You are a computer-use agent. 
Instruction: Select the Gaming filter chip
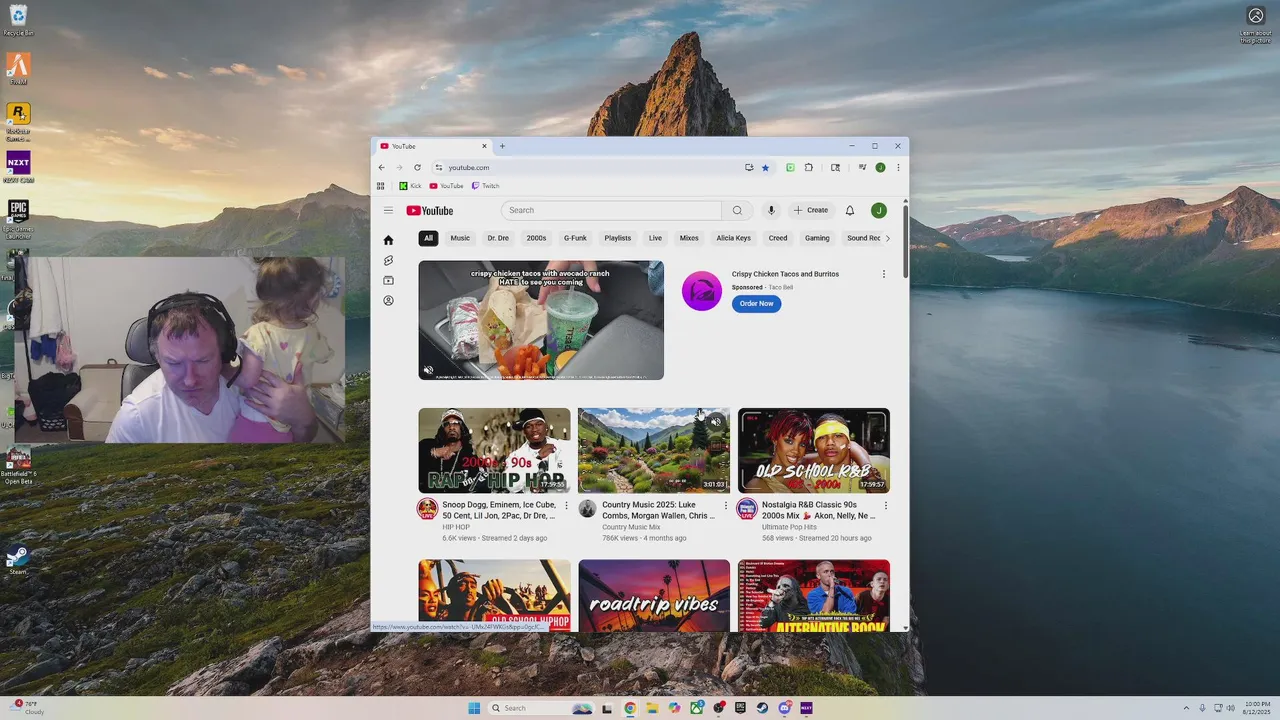point(817,238)
